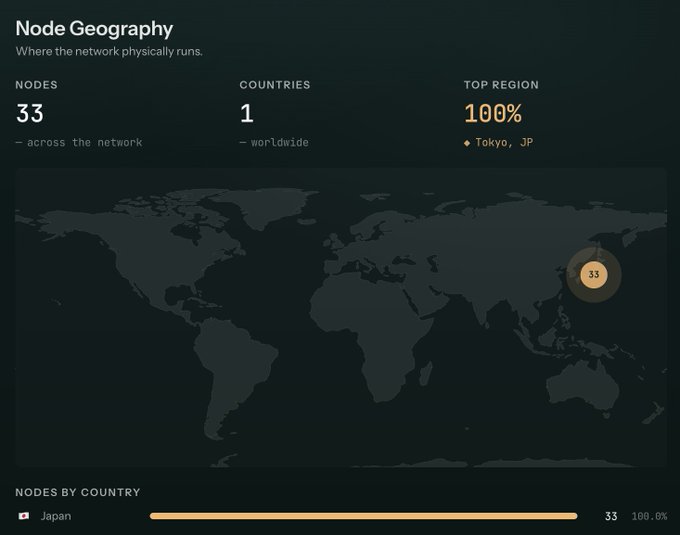Click the Japan node share progress bar

[363, 516]
